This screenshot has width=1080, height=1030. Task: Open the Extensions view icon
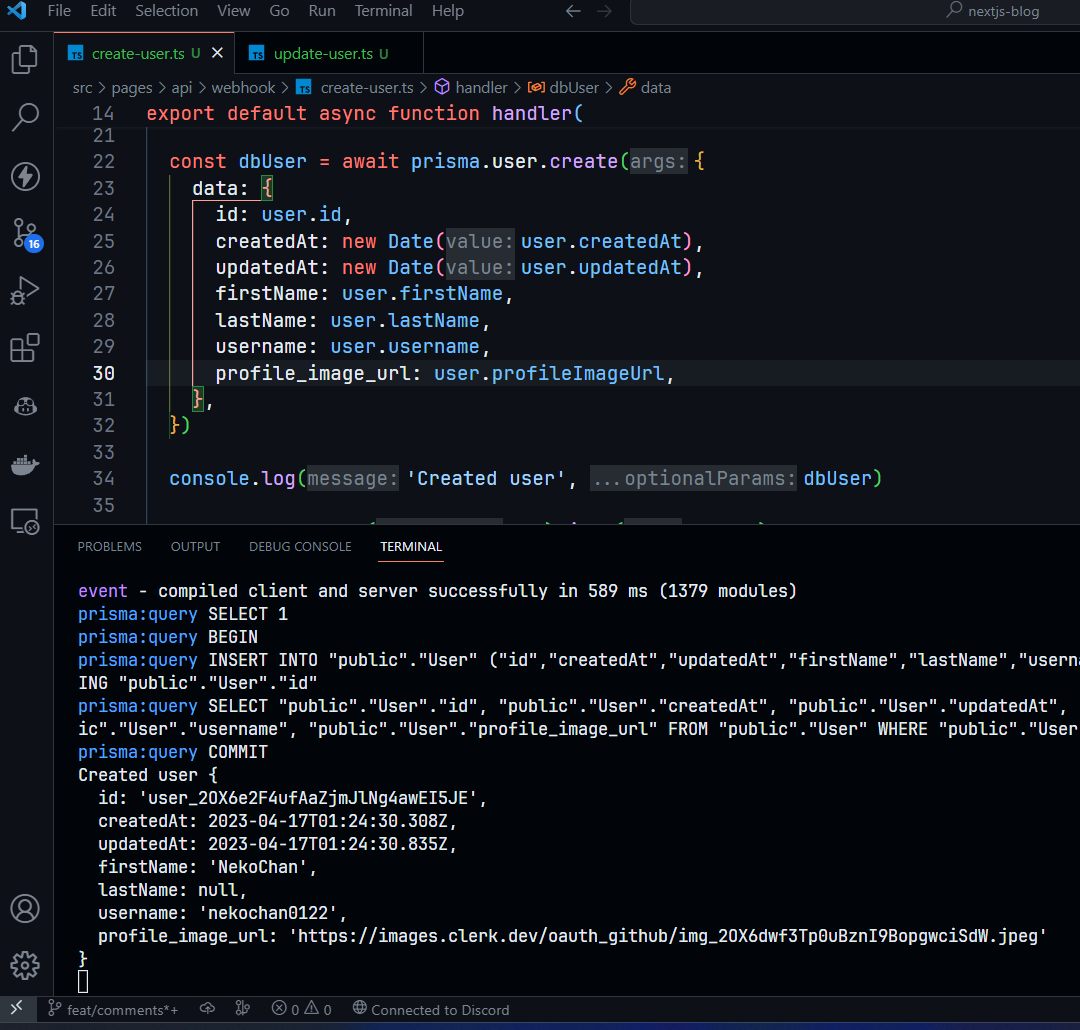(x=25, y=348)
